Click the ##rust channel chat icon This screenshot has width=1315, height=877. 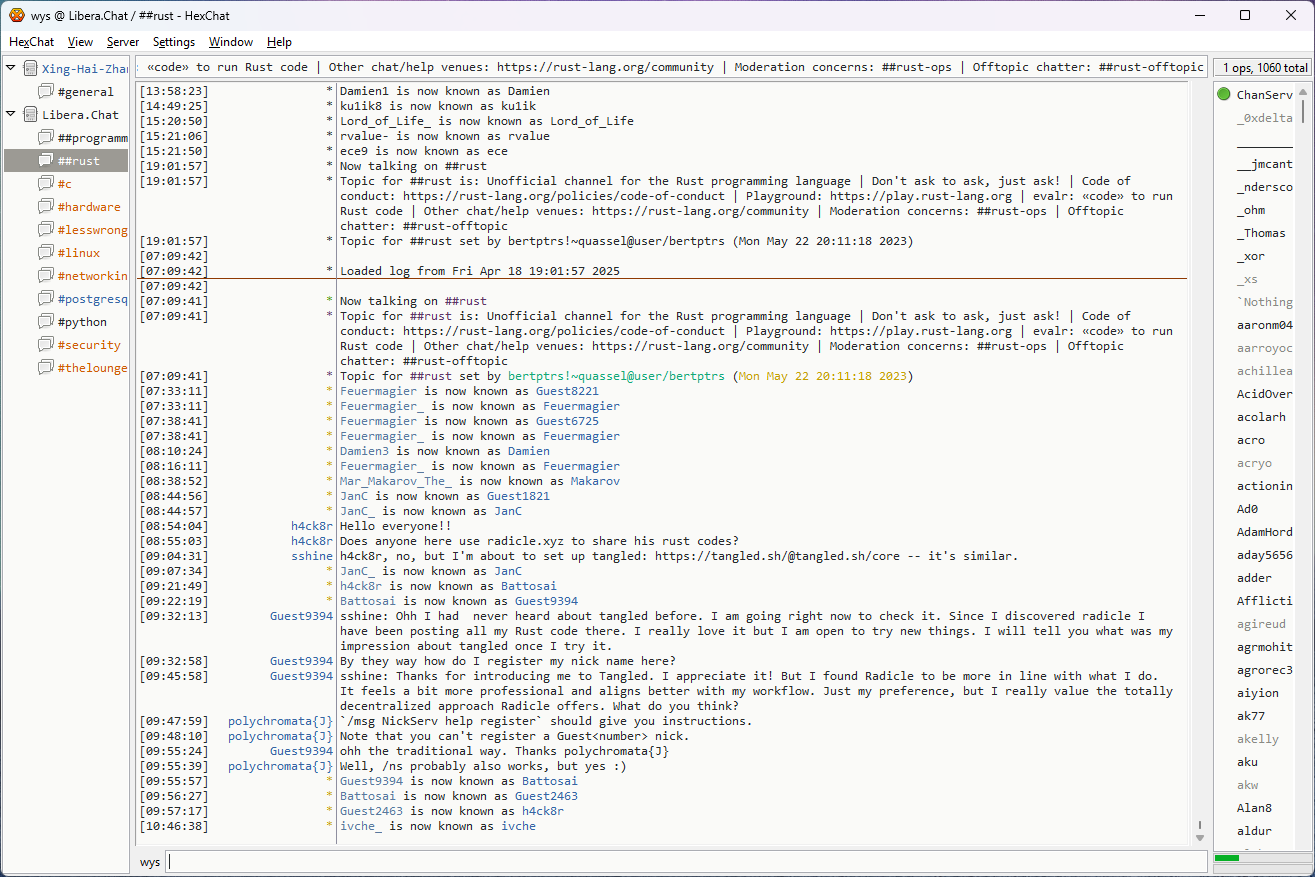46,161
